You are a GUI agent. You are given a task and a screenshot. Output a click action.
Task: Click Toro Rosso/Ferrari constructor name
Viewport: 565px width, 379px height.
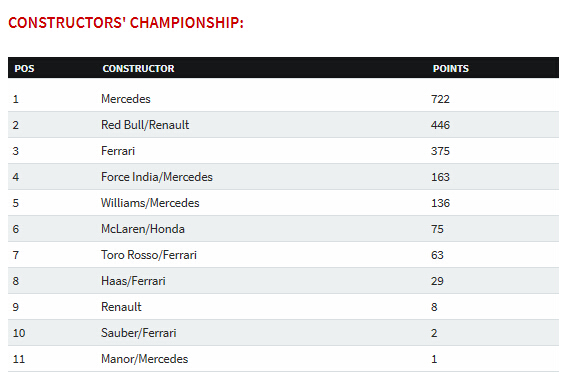pos(149,255)
